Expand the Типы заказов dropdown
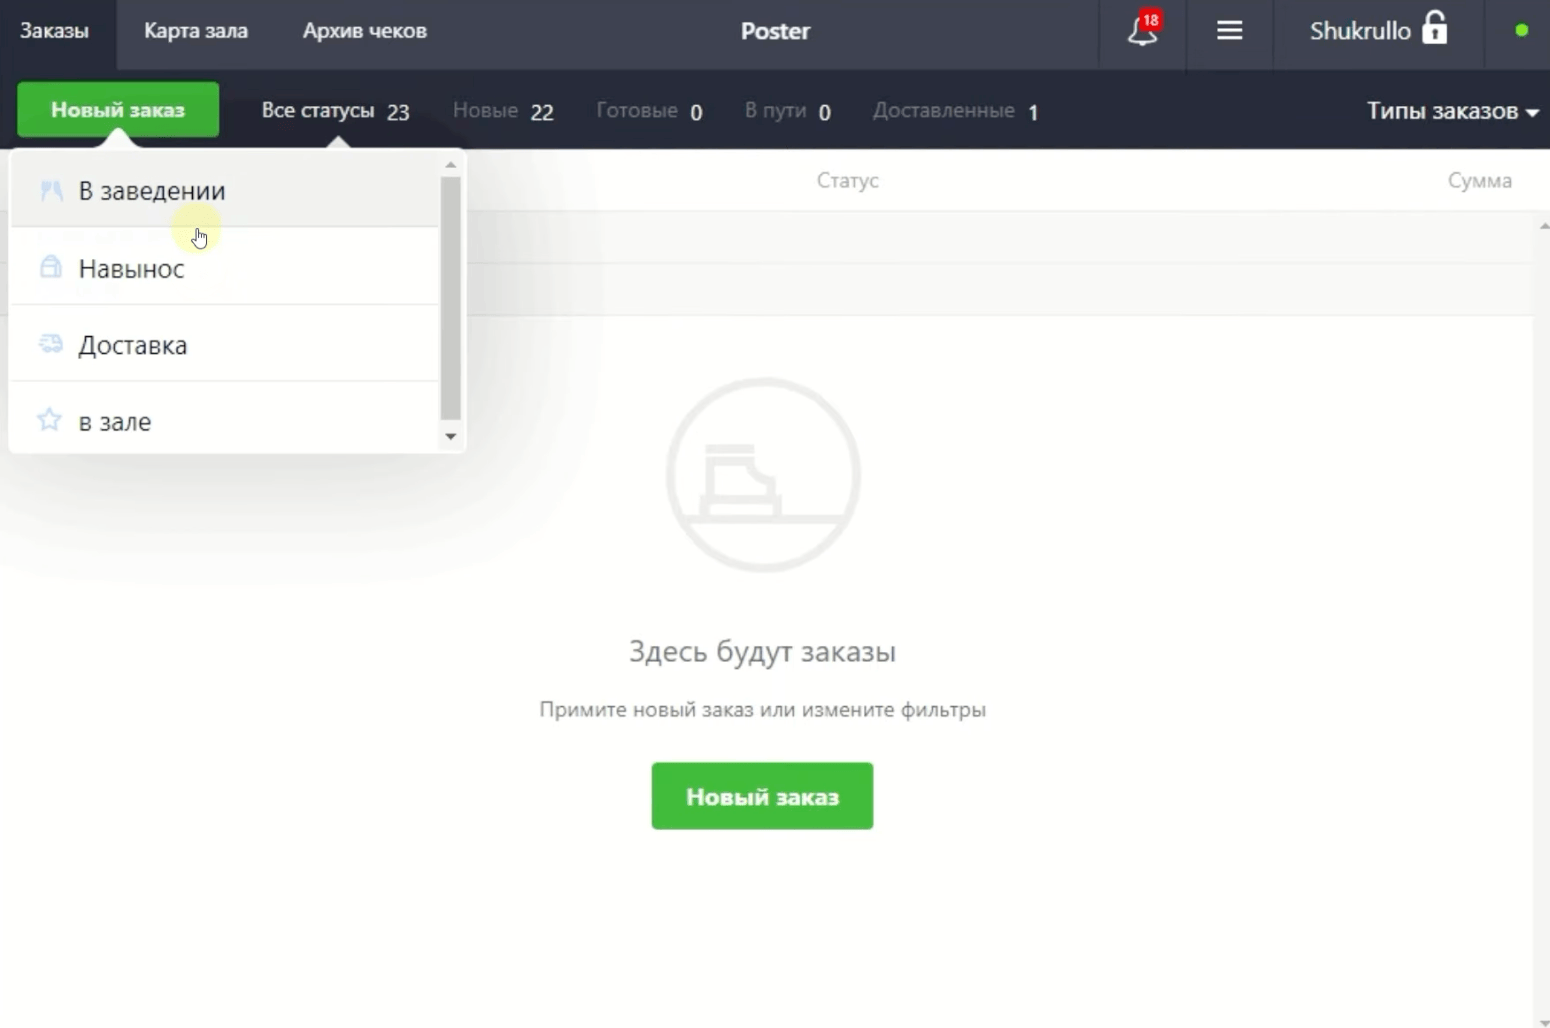This screenshot has height=1028, width=1550. 1451,111
